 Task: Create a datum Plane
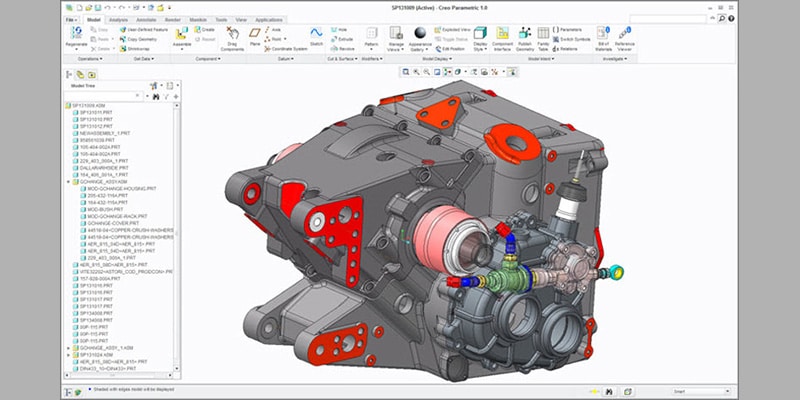256,34
